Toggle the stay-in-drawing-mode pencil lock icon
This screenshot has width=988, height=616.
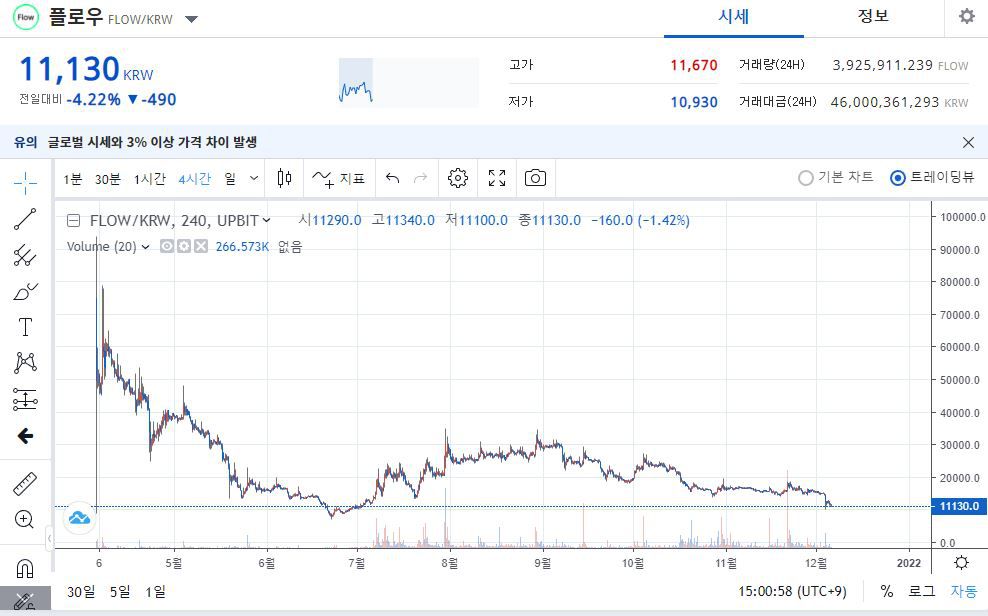(25, 601)
